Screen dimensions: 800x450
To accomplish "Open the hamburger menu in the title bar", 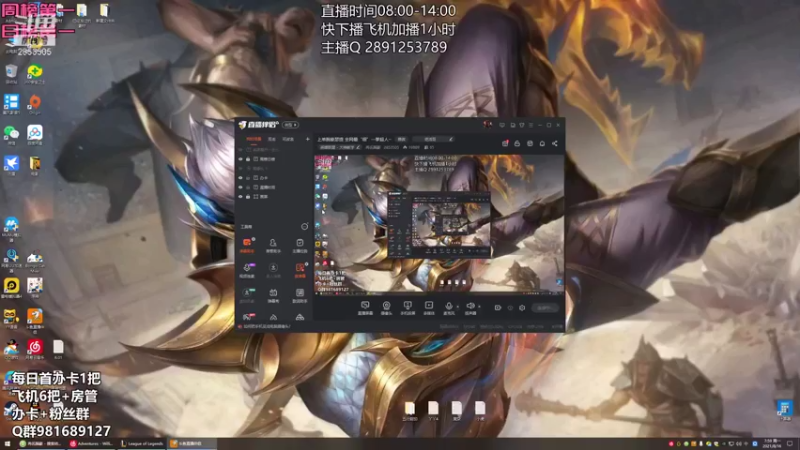I will coord(531,125).
